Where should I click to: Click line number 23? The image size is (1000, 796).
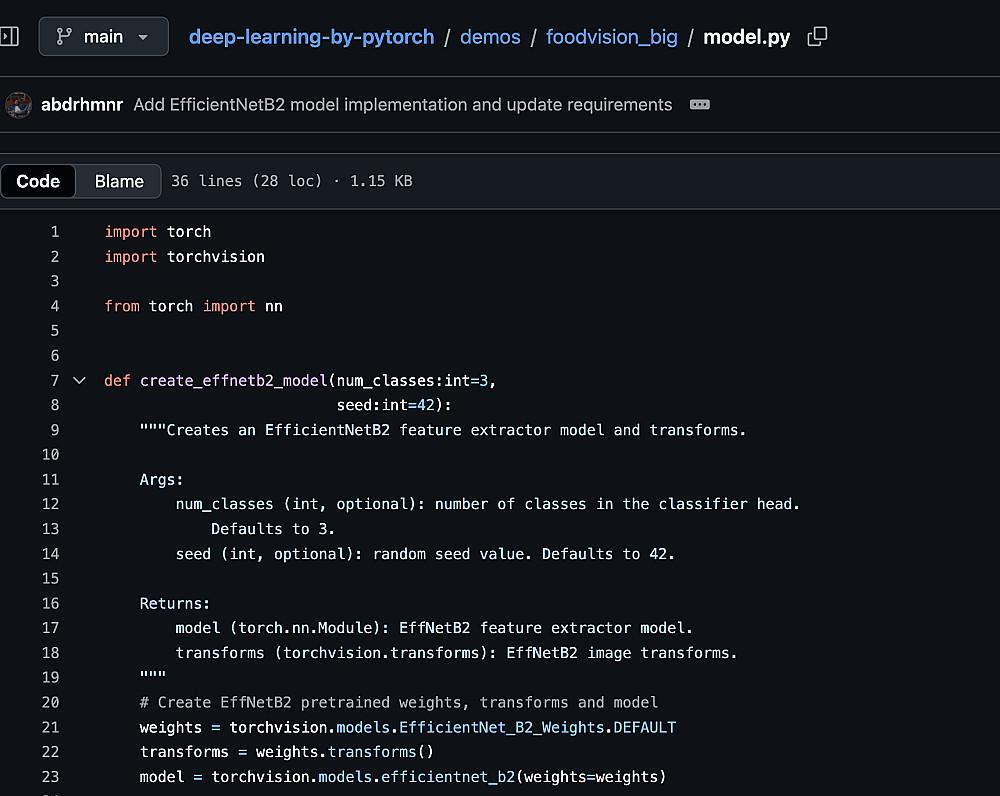click(51, 777)
